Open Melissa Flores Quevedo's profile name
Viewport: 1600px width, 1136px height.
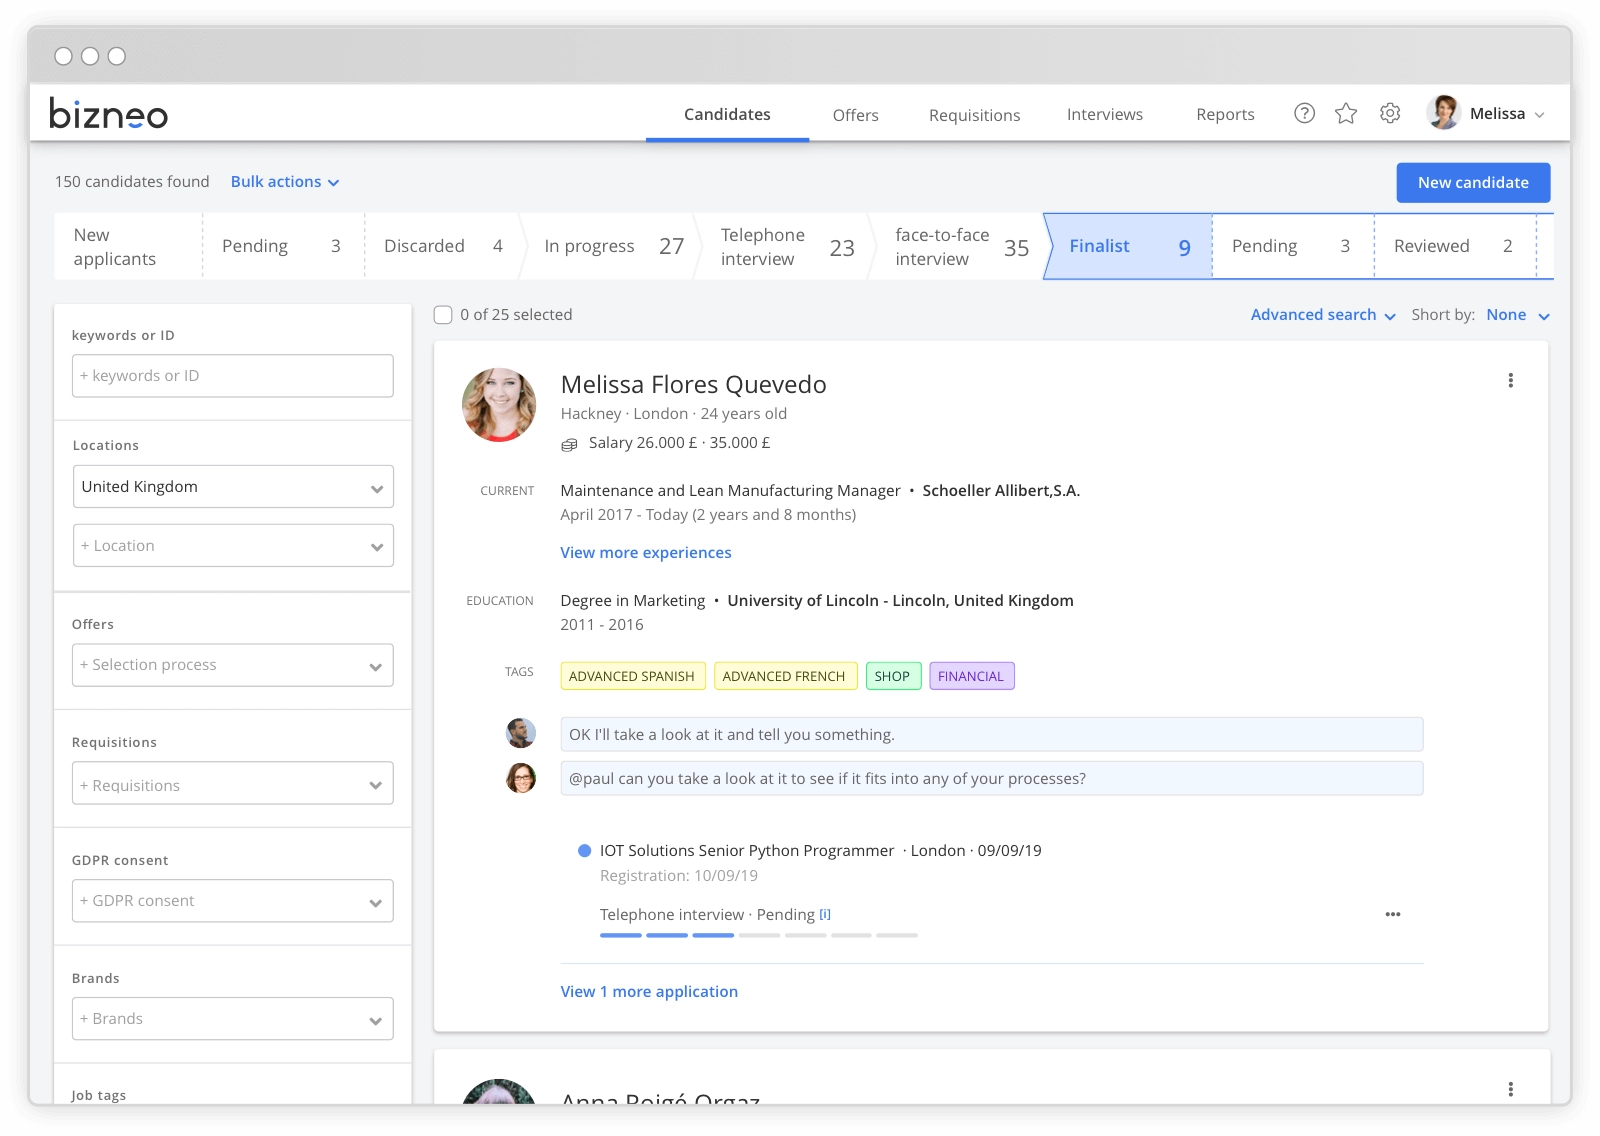point(693,385)
